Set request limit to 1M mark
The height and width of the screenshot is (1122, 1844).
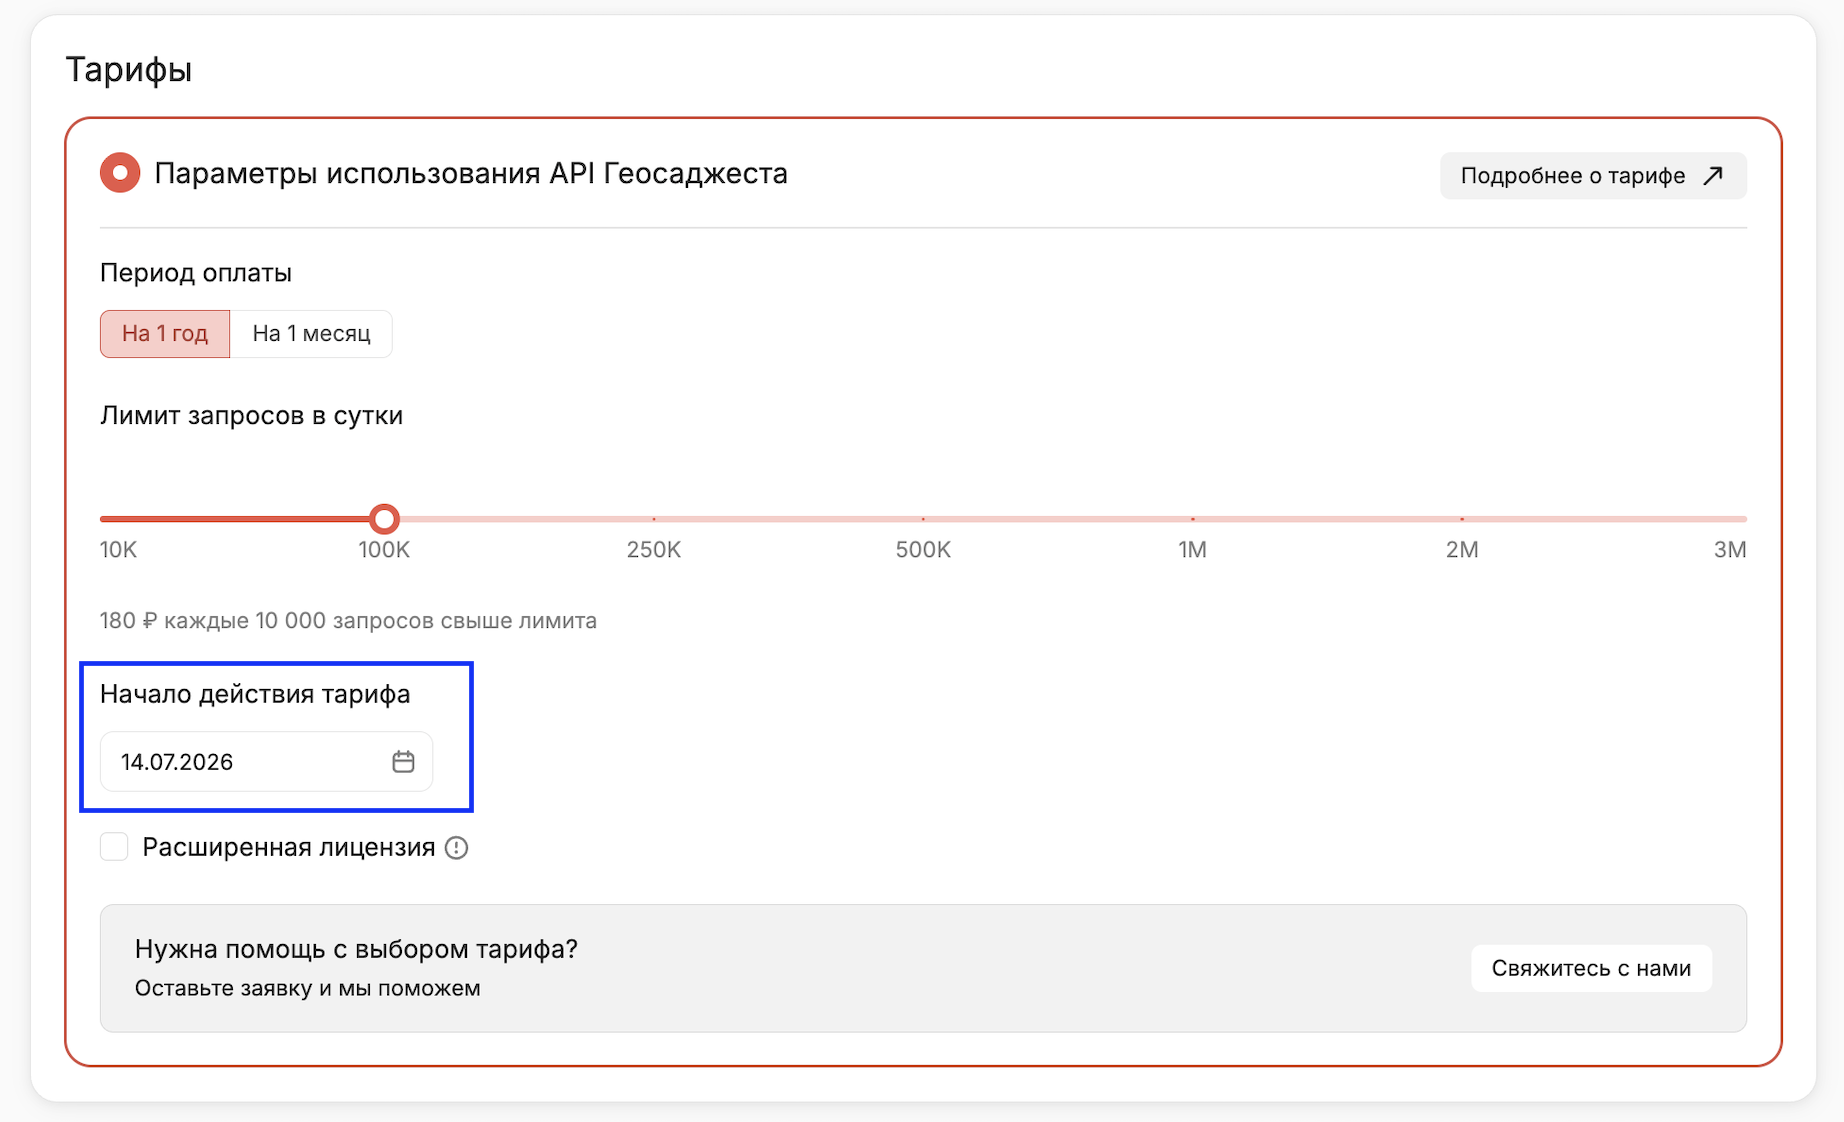[1193, 519]
